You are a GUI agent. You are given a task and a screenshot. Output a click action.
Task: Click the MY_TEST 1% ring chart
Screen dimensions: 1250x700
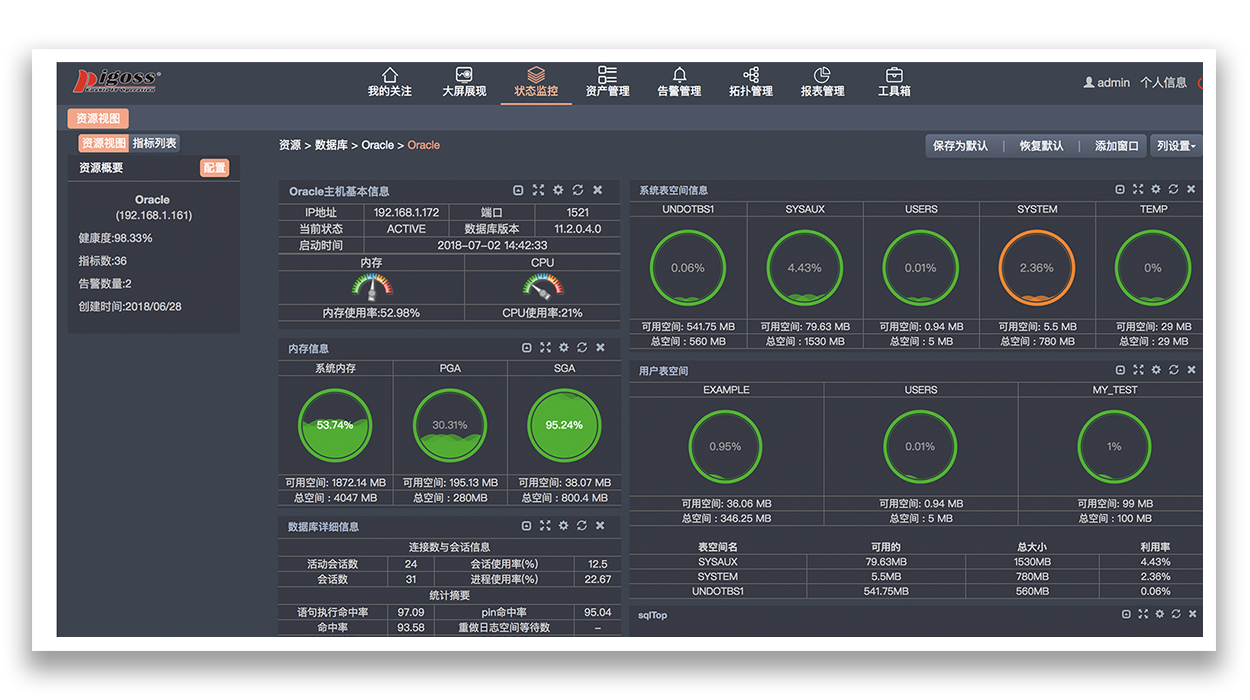pos(1114,447)
